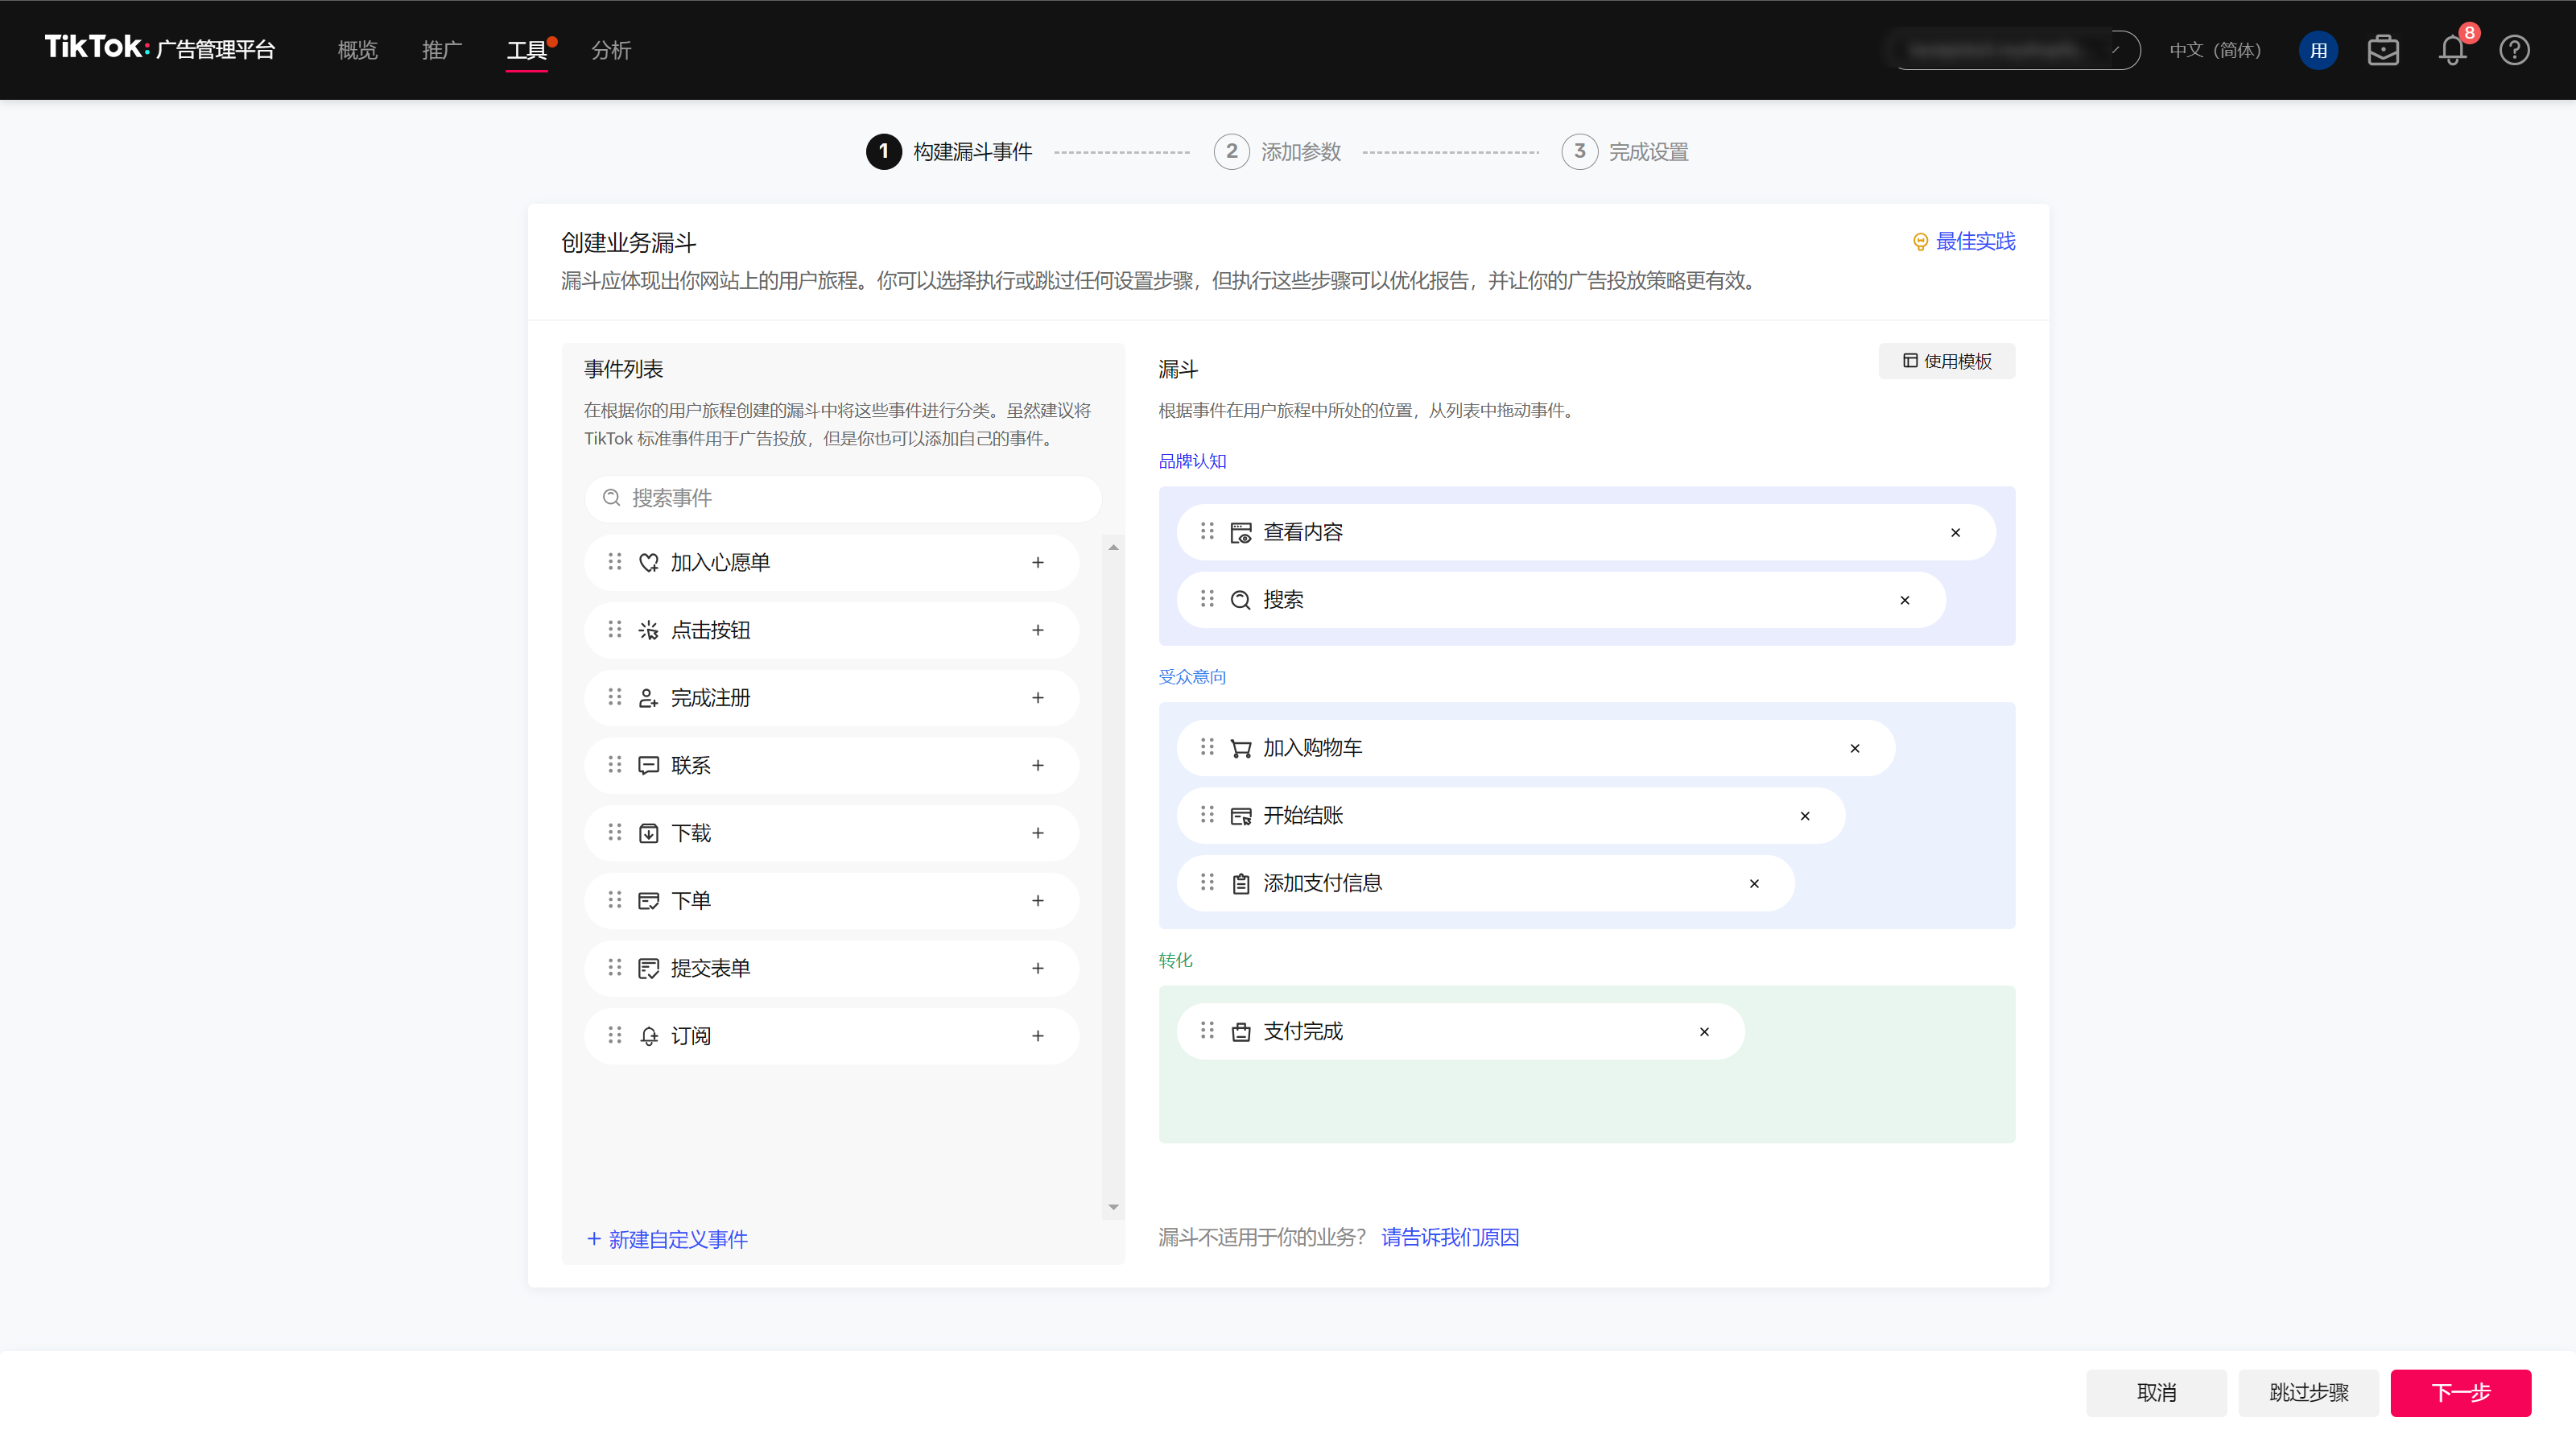Add 点击按钮 event via plus icon
Image resolution: width=2576 pixels, height=1430 pixels.
pos(1038,630)
